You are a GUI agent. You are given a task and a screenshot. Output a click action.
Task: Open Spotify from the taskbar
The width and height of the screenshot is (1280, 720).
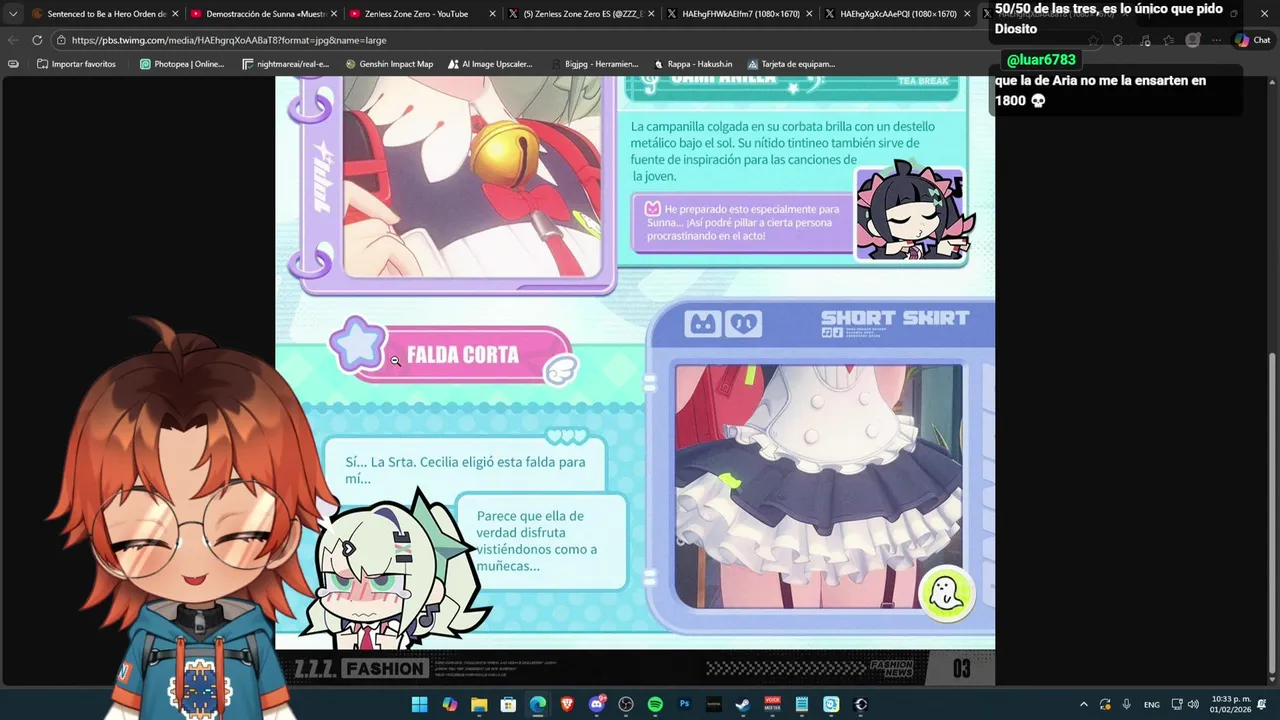(655, 704)
